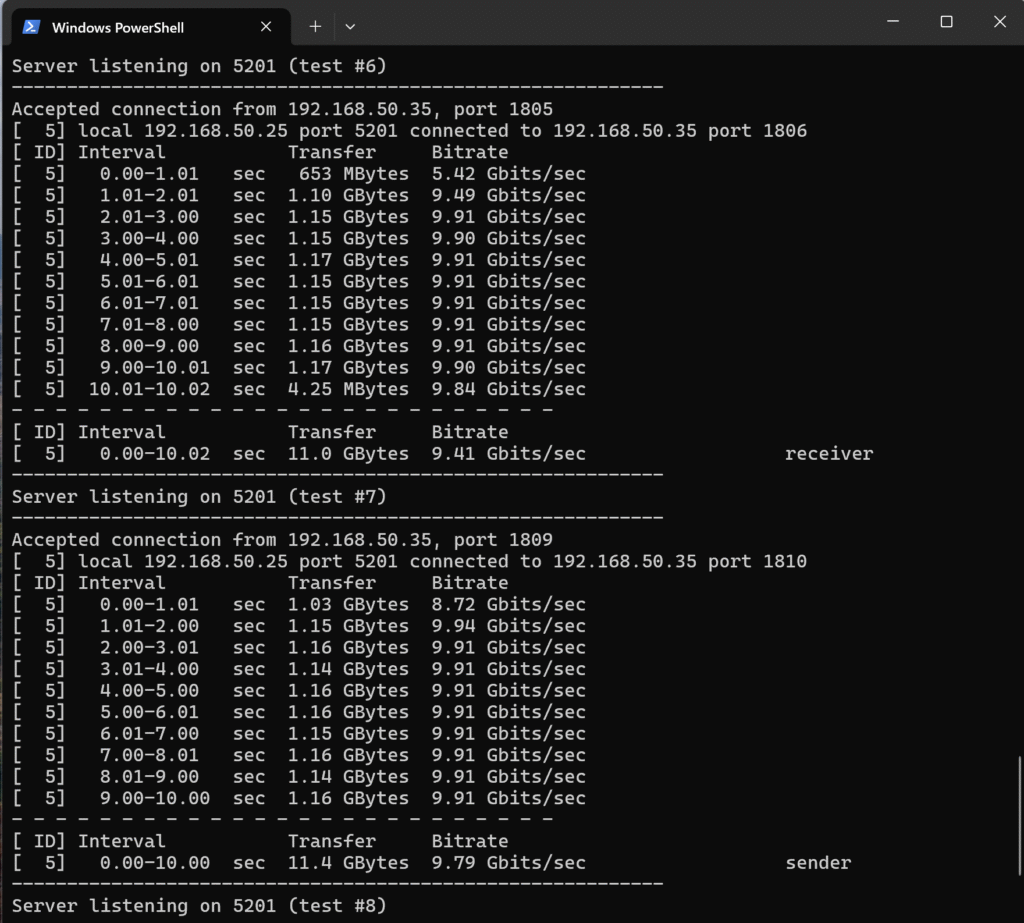Open a new tab with the plus button

click(x=315, y=27)
